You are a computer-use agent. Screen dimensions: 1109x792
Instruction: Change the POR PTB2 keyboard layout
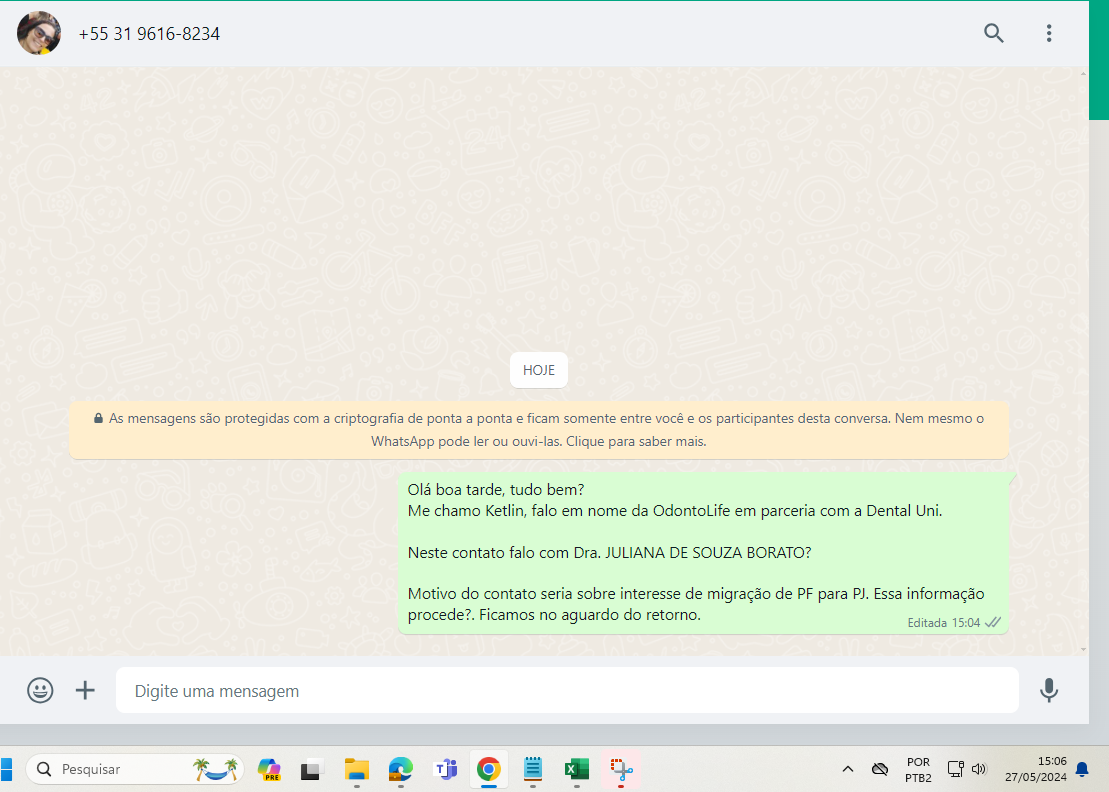click(918, 769)
